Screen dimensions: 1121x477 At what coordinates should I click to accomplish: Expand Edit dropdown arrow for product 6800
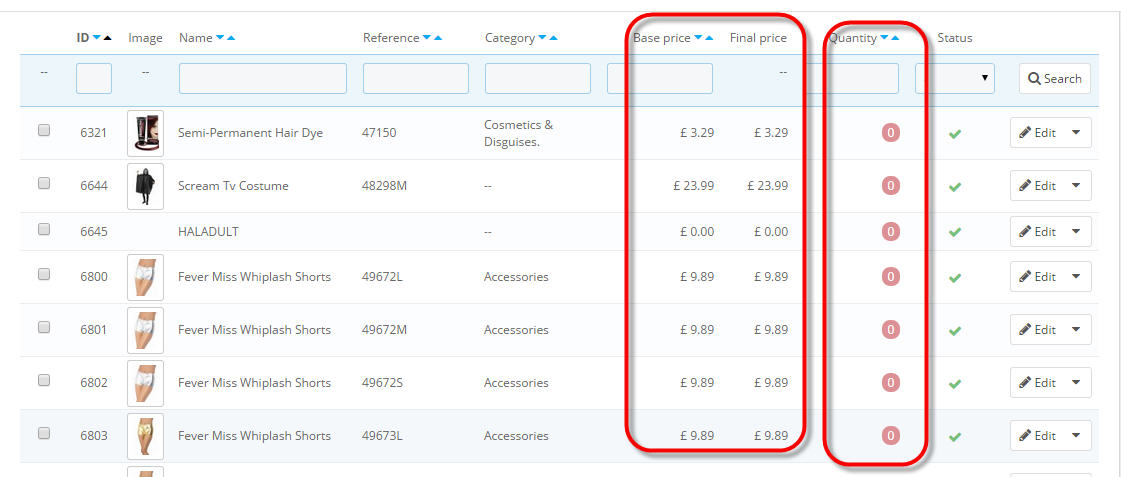(x=1077, y=277)
